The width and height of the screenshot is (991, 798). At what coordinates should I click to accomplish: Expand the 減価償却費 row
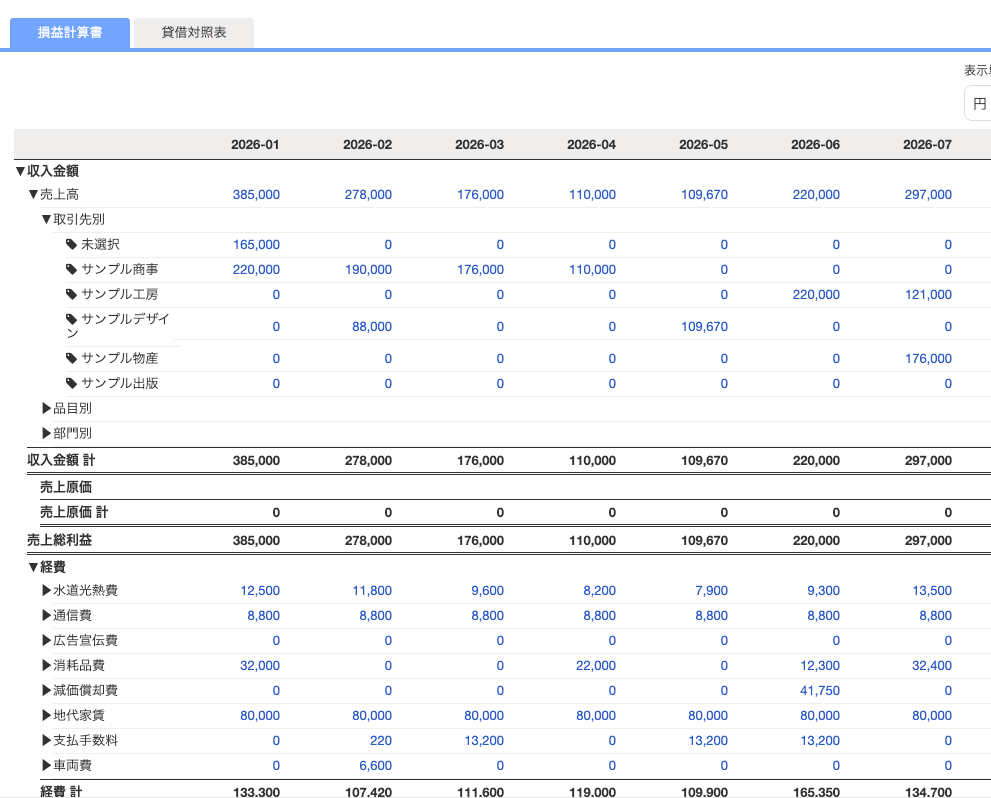pyautogui.click(x=46, y=690)
